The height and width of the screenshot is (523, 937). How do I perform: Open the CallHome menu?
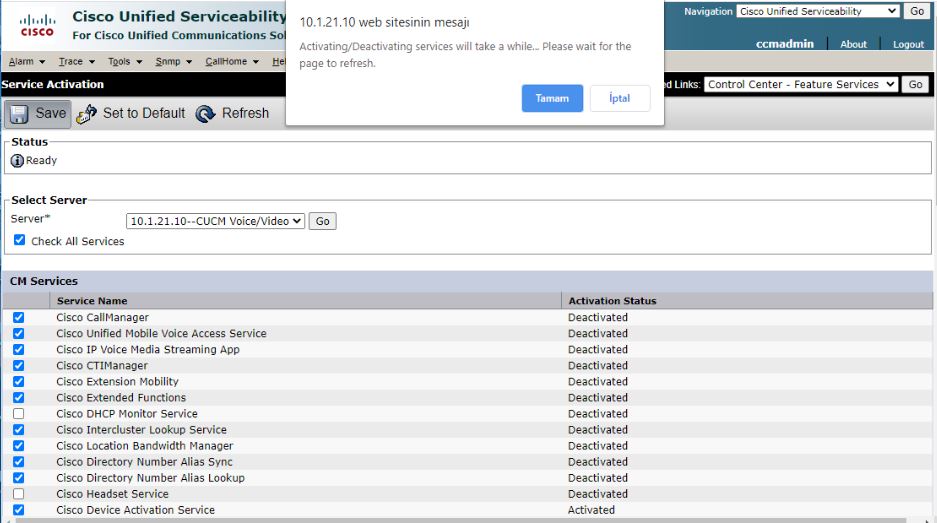pos(232,62)
